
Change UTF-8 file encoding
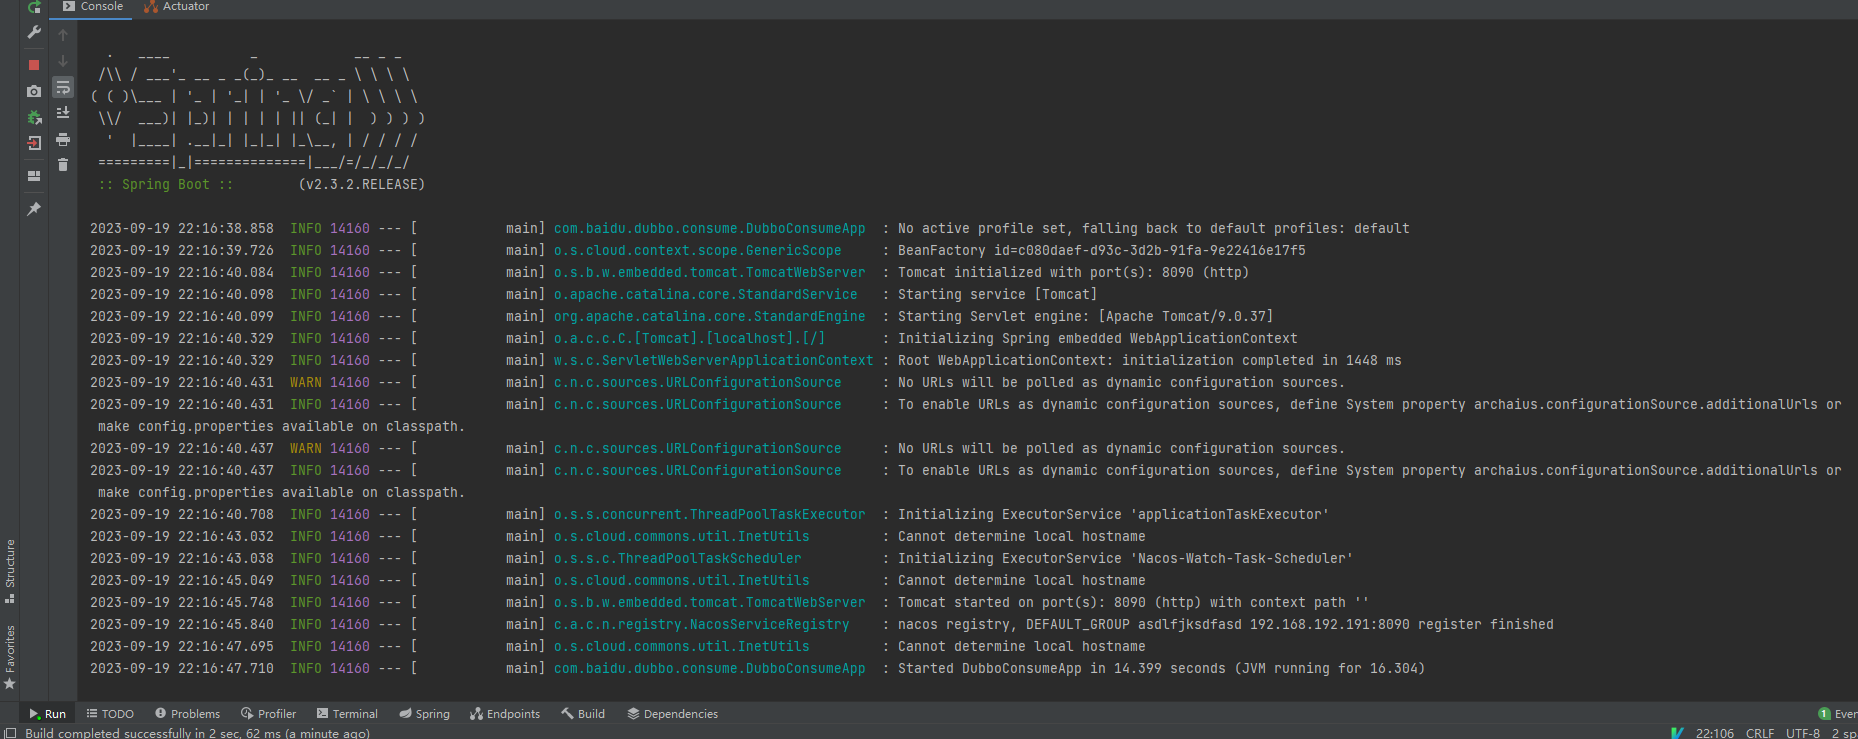1803,733
